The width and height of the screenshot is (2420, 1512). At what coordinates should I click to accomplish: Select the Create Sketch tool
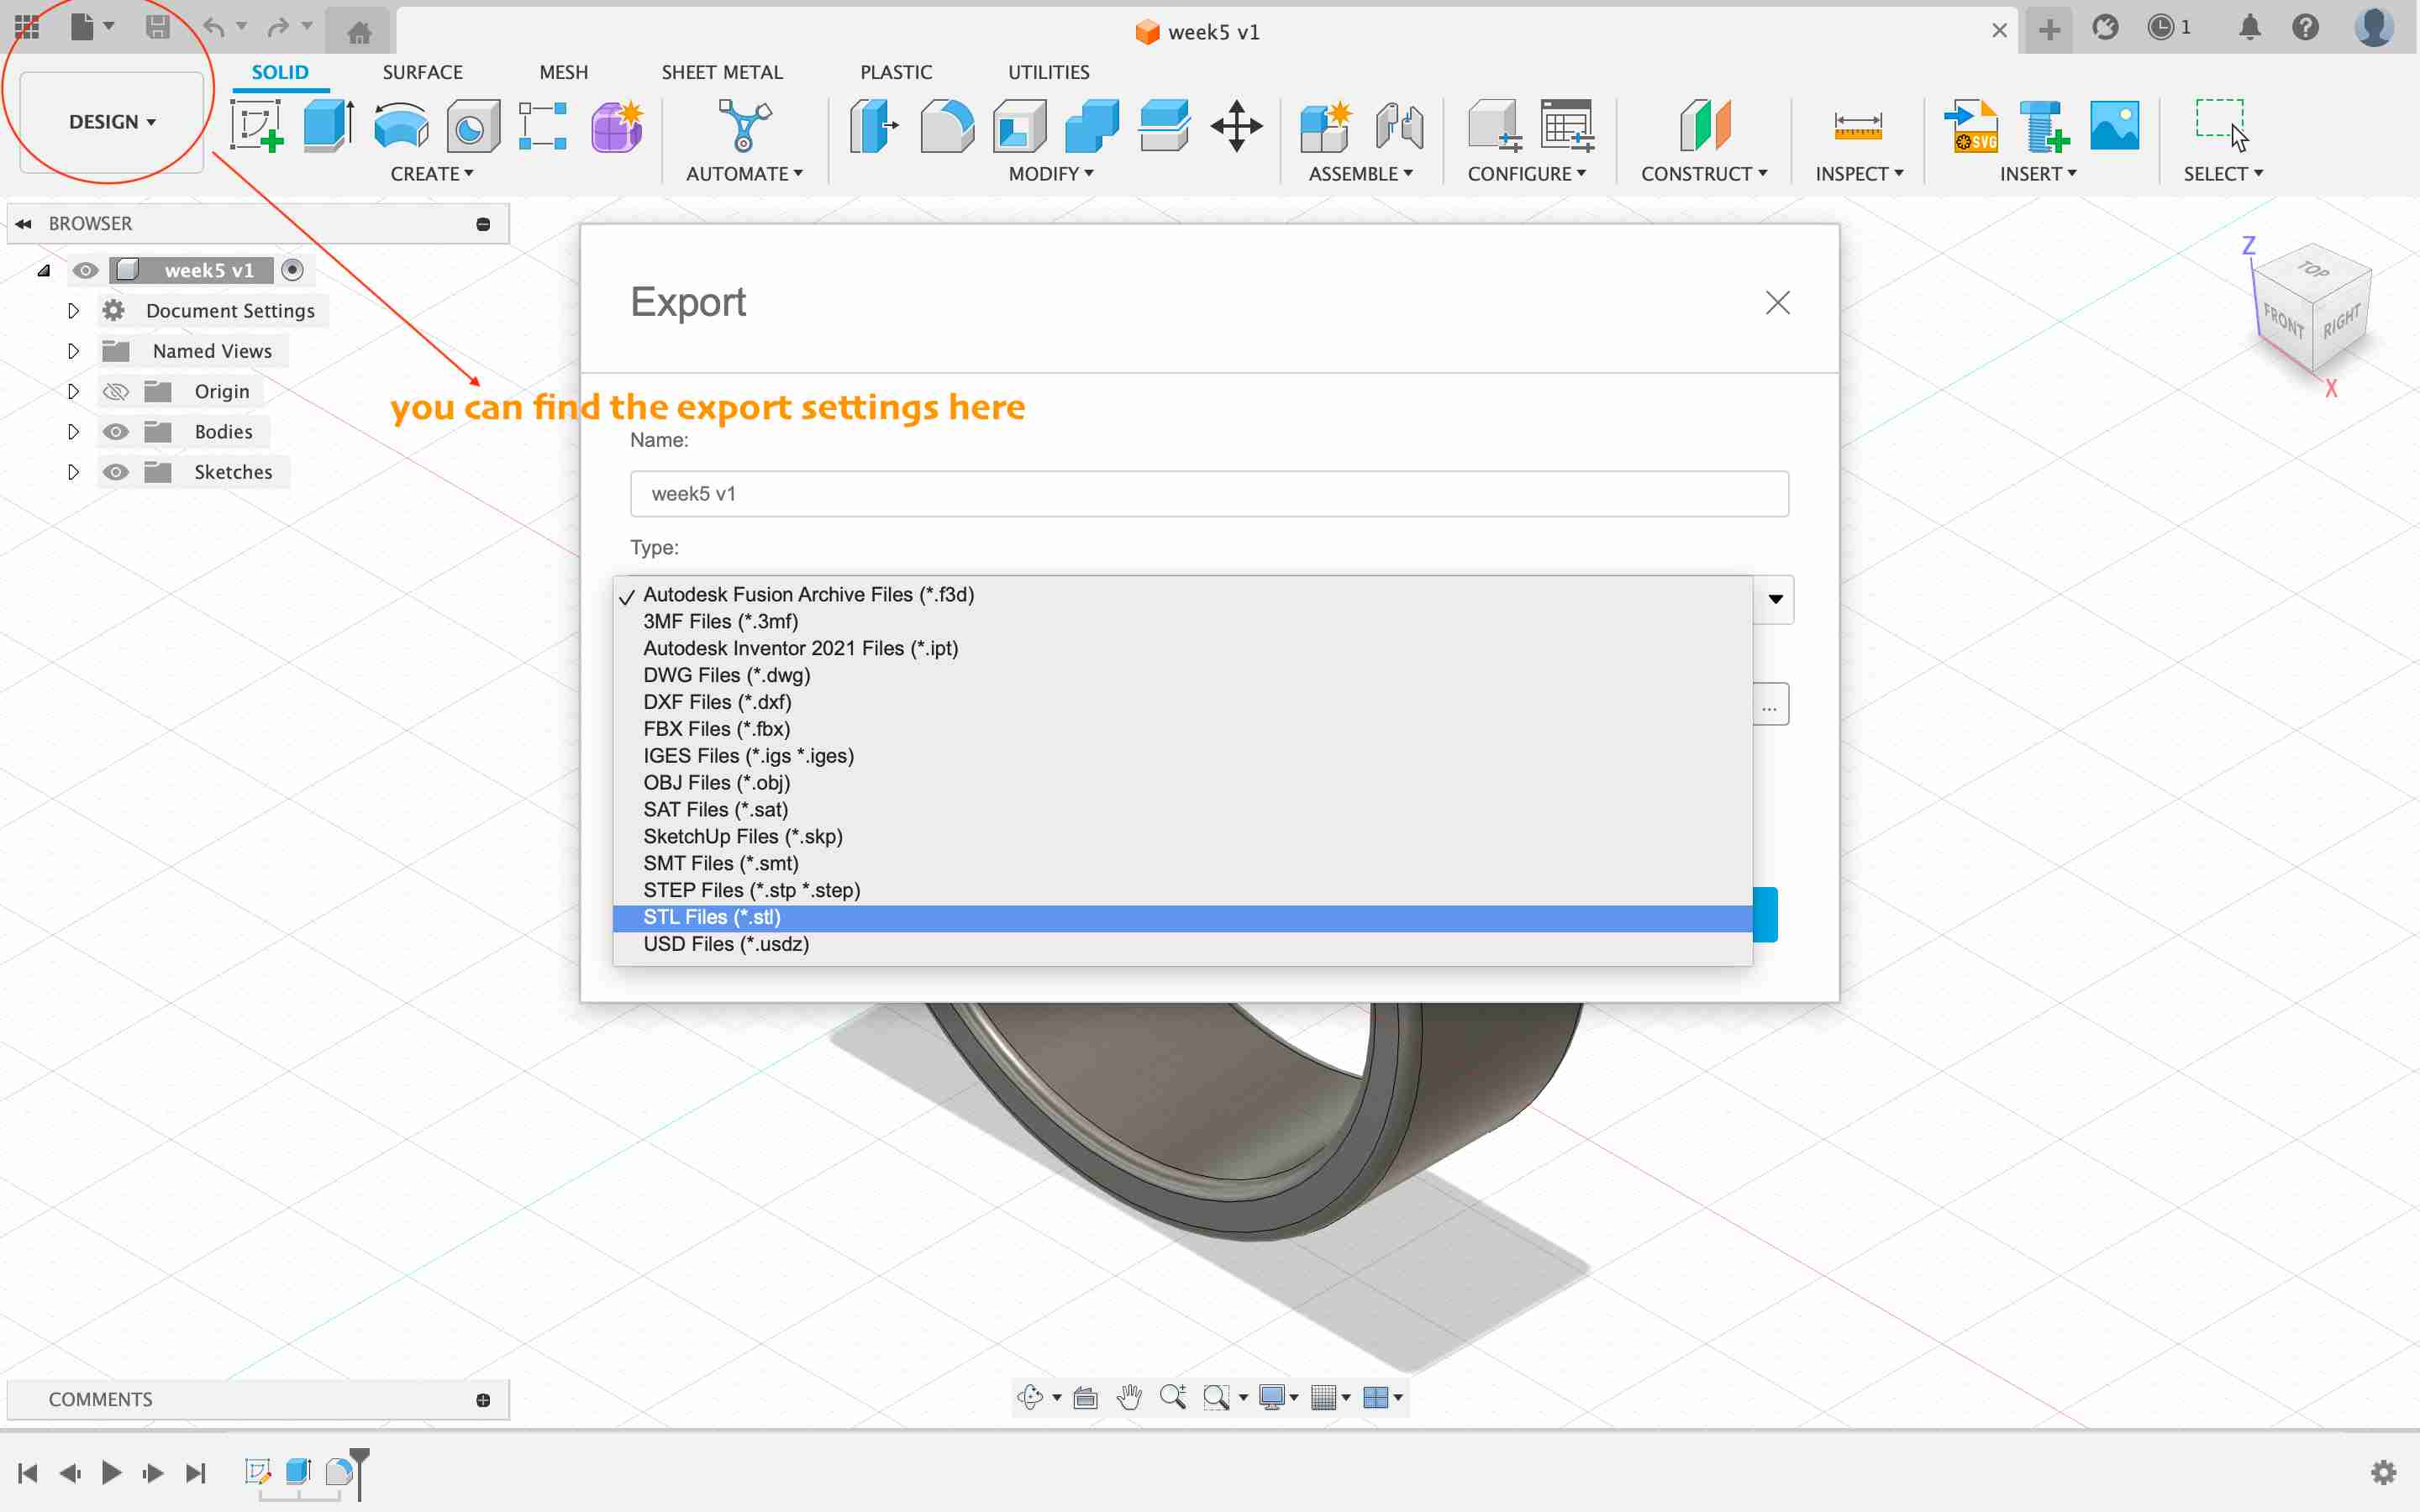click(257, 126)
